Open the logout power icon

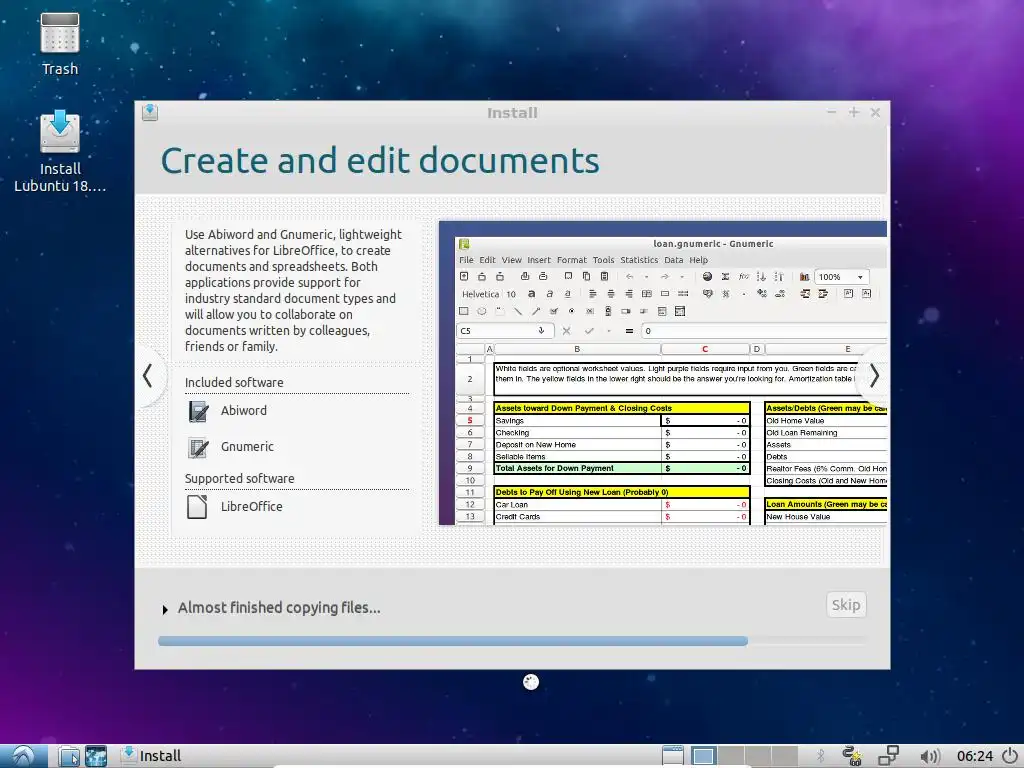click(x=1010, y=756)
